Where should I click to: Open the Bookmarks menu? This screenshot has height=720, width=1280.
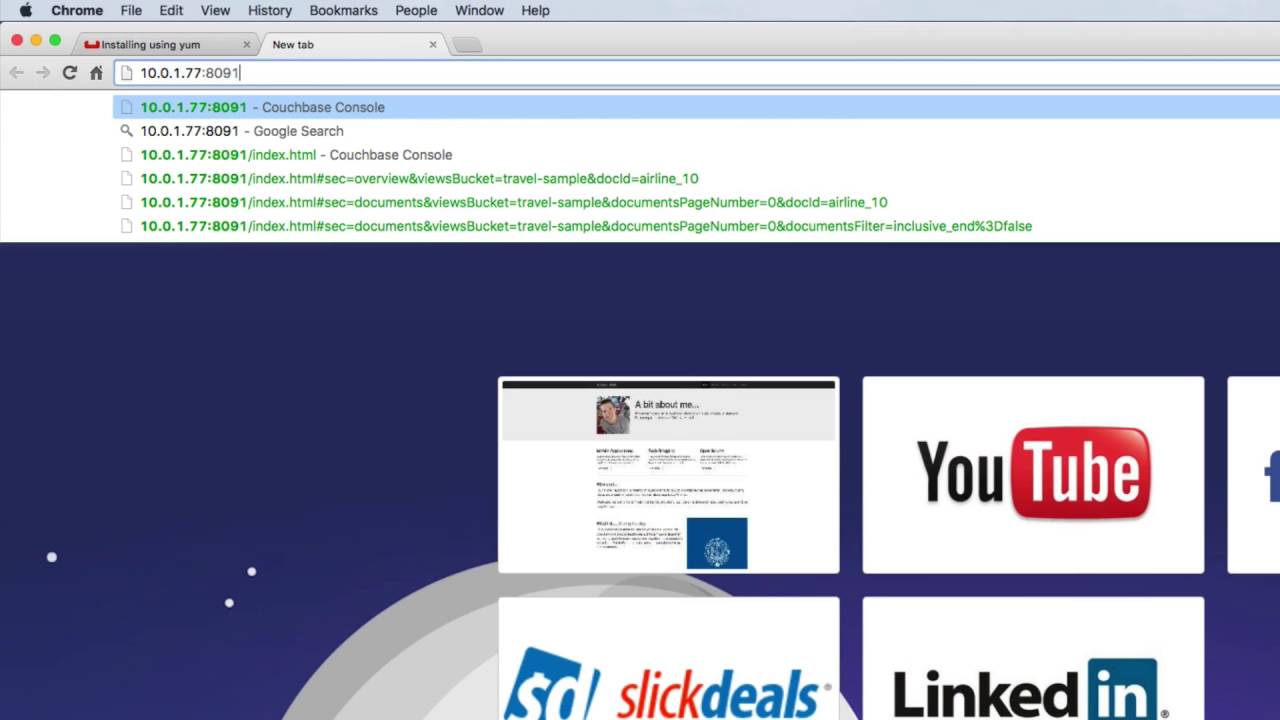[x=343, y=10]
